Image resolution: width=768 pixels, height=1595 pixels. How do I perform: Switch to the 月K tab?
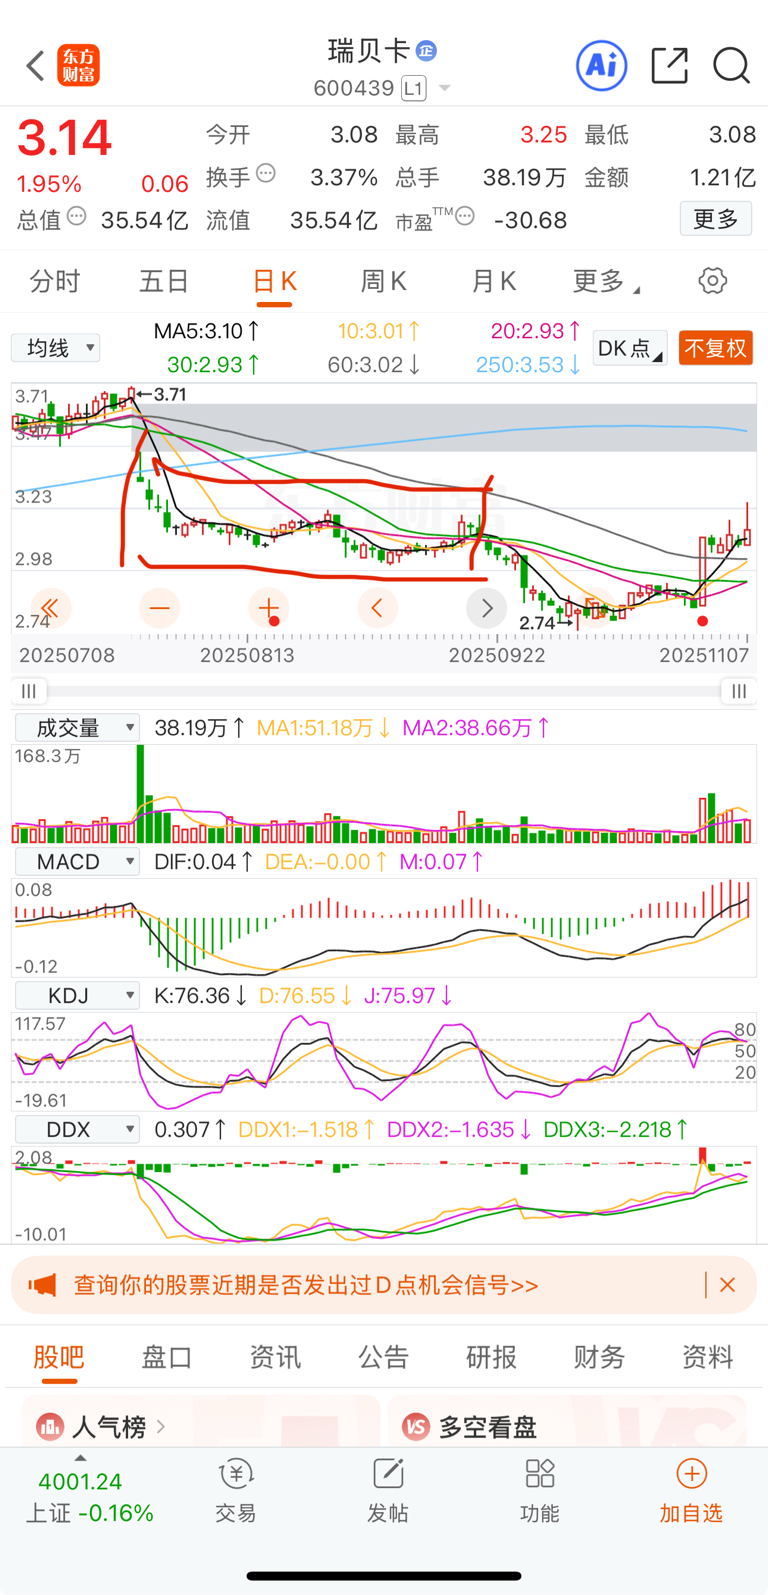(494, 282)
